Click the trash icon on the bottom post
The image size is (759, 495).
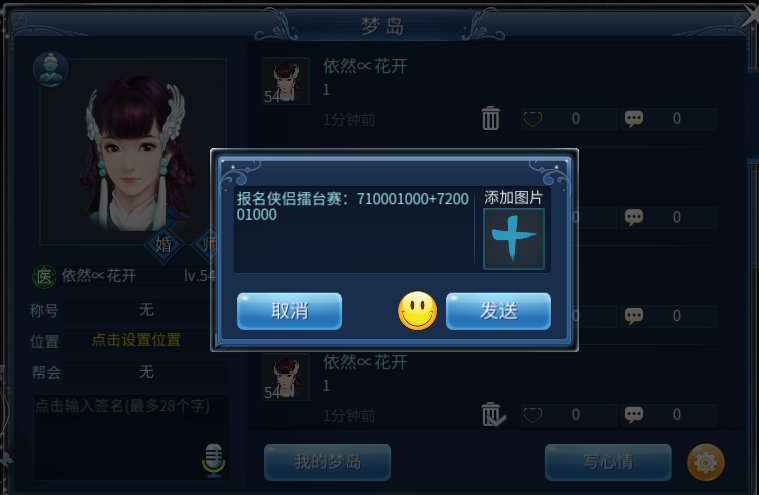click(x=493, y=414)
